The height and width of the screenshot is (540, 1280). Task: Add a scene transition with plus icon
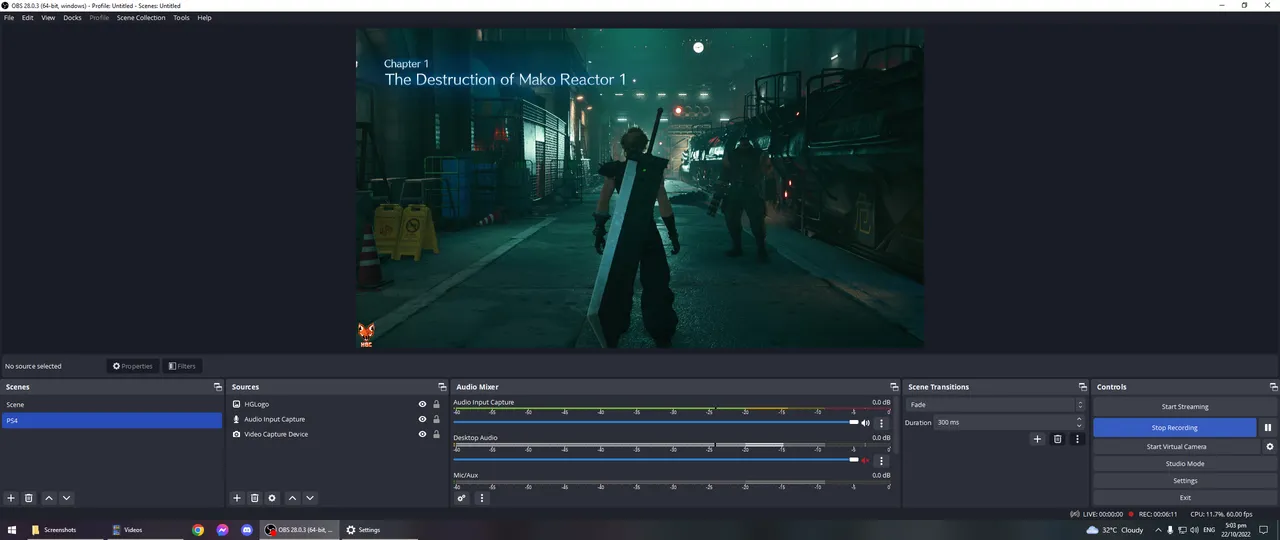tap(1037, 439)
